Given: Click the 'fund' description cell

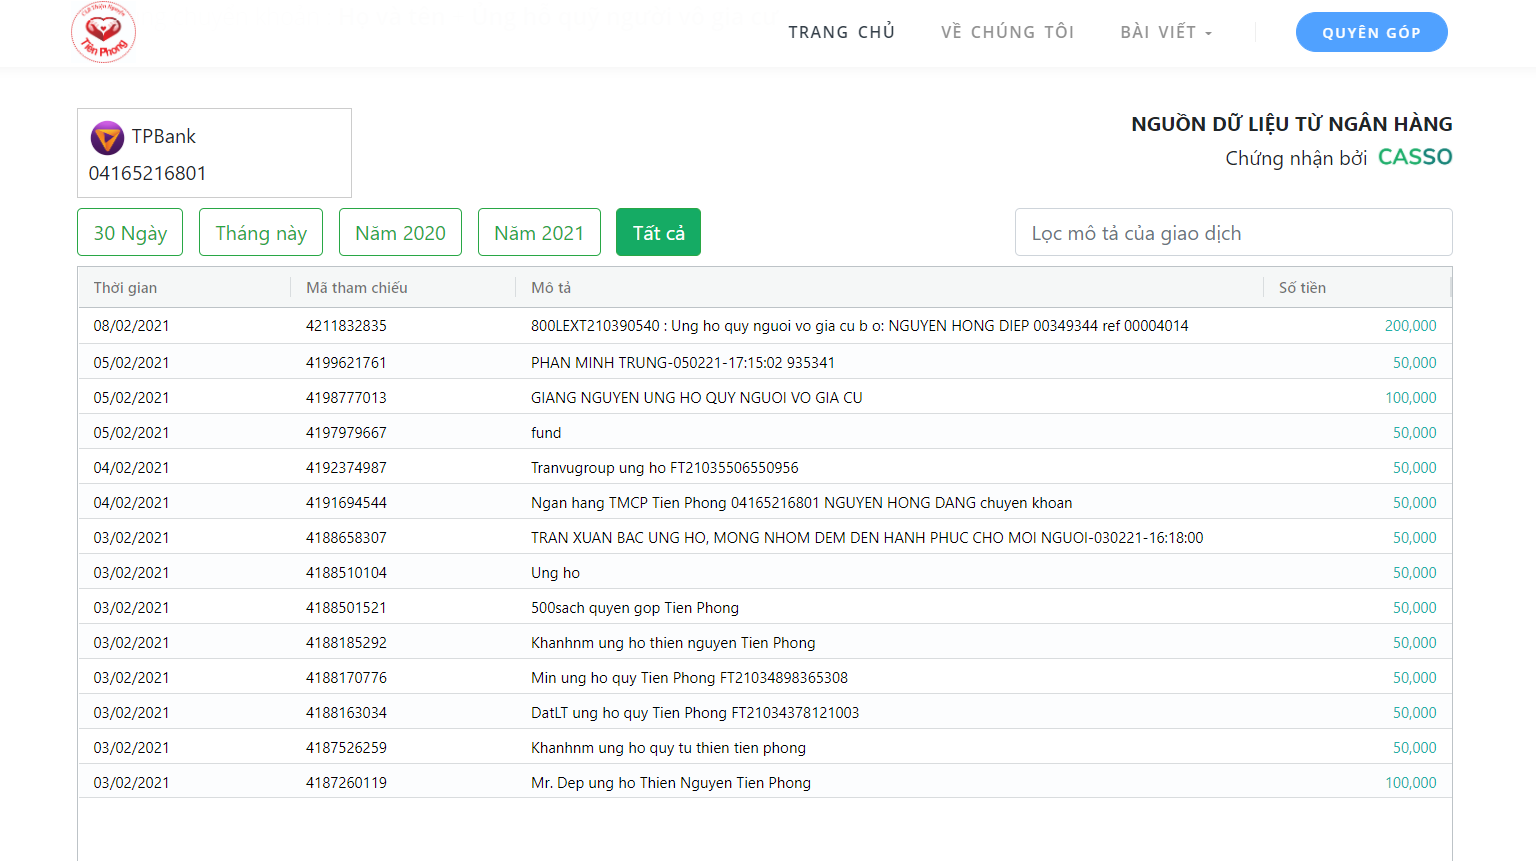Looking at the screenshot, I should [546, 433].
